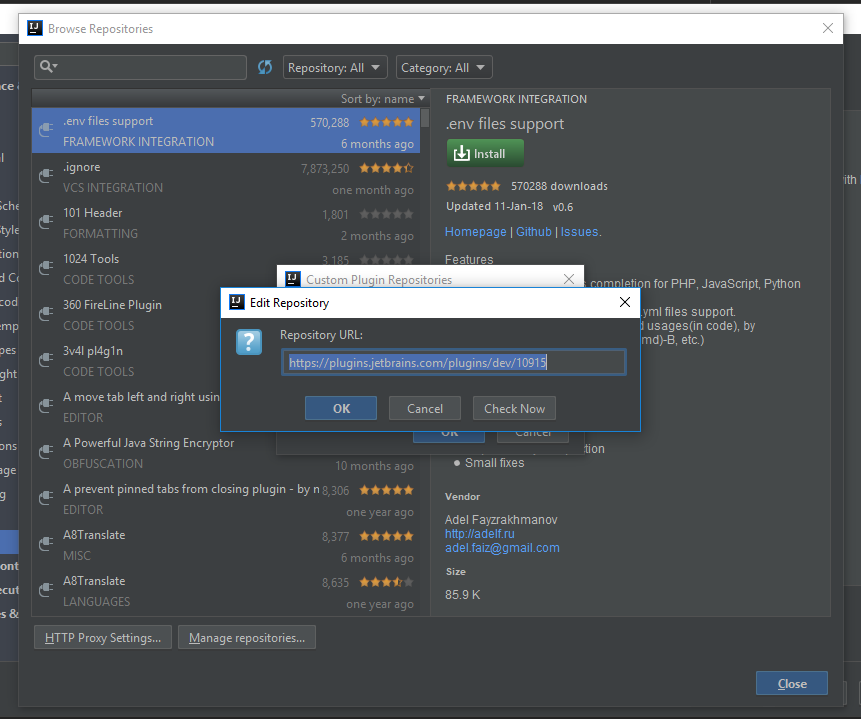The width and height of the screenshot is (861, 719).
Task: Click FRAMEWORK INTEGRATION heading in details pane
Action: pos(516,99)
